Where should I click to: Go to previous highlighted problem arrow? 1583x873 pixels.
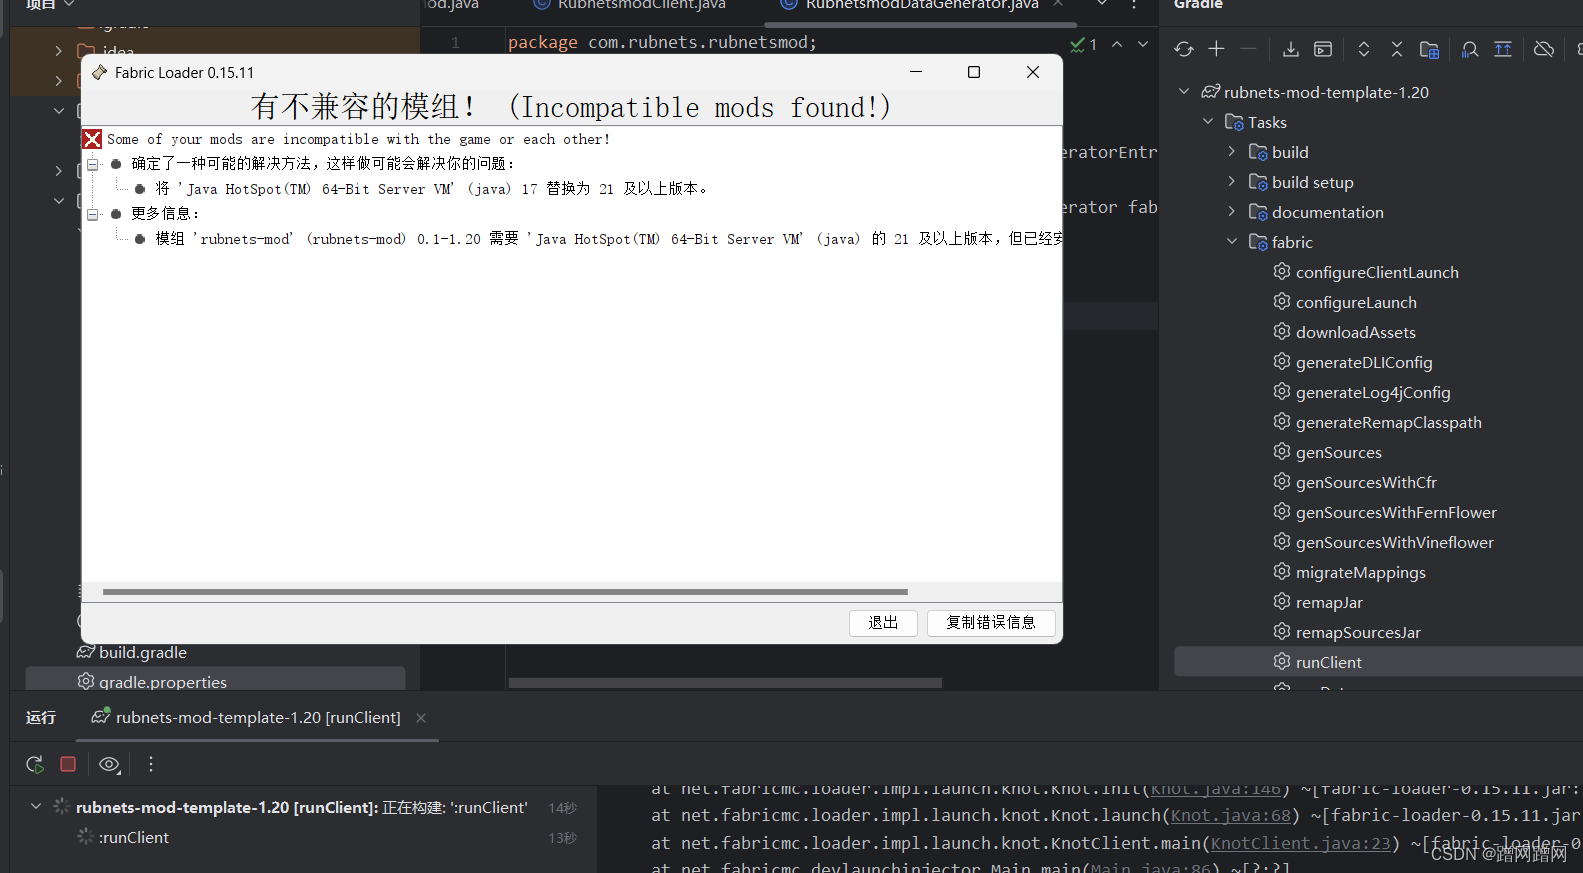pos(1117,45)
